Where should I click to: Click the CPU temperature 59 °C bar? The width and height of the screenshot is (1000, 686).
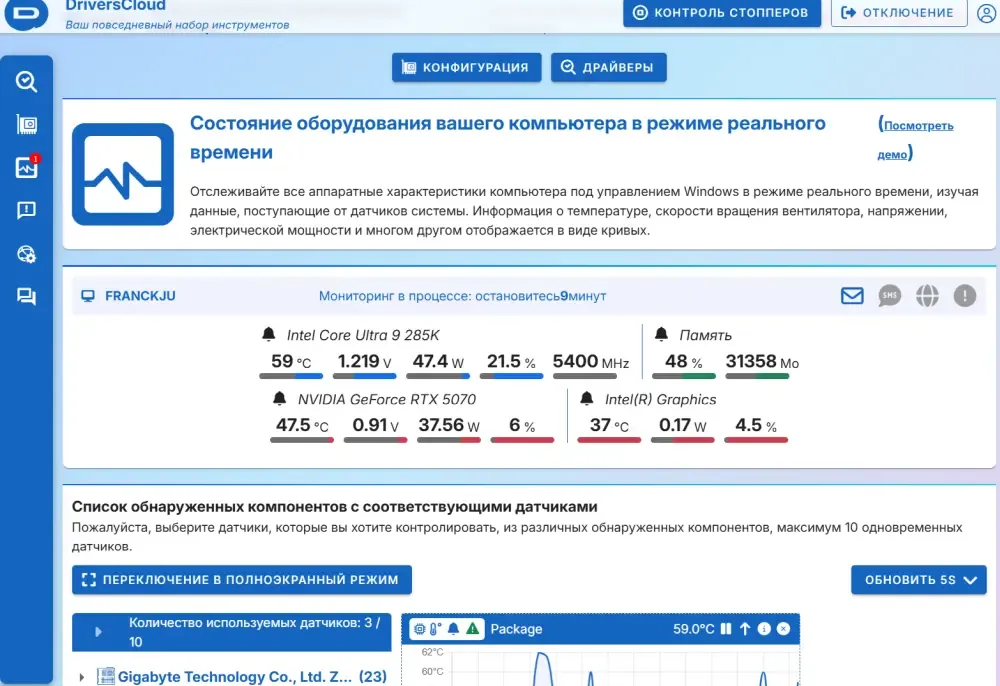click(291, 376)
